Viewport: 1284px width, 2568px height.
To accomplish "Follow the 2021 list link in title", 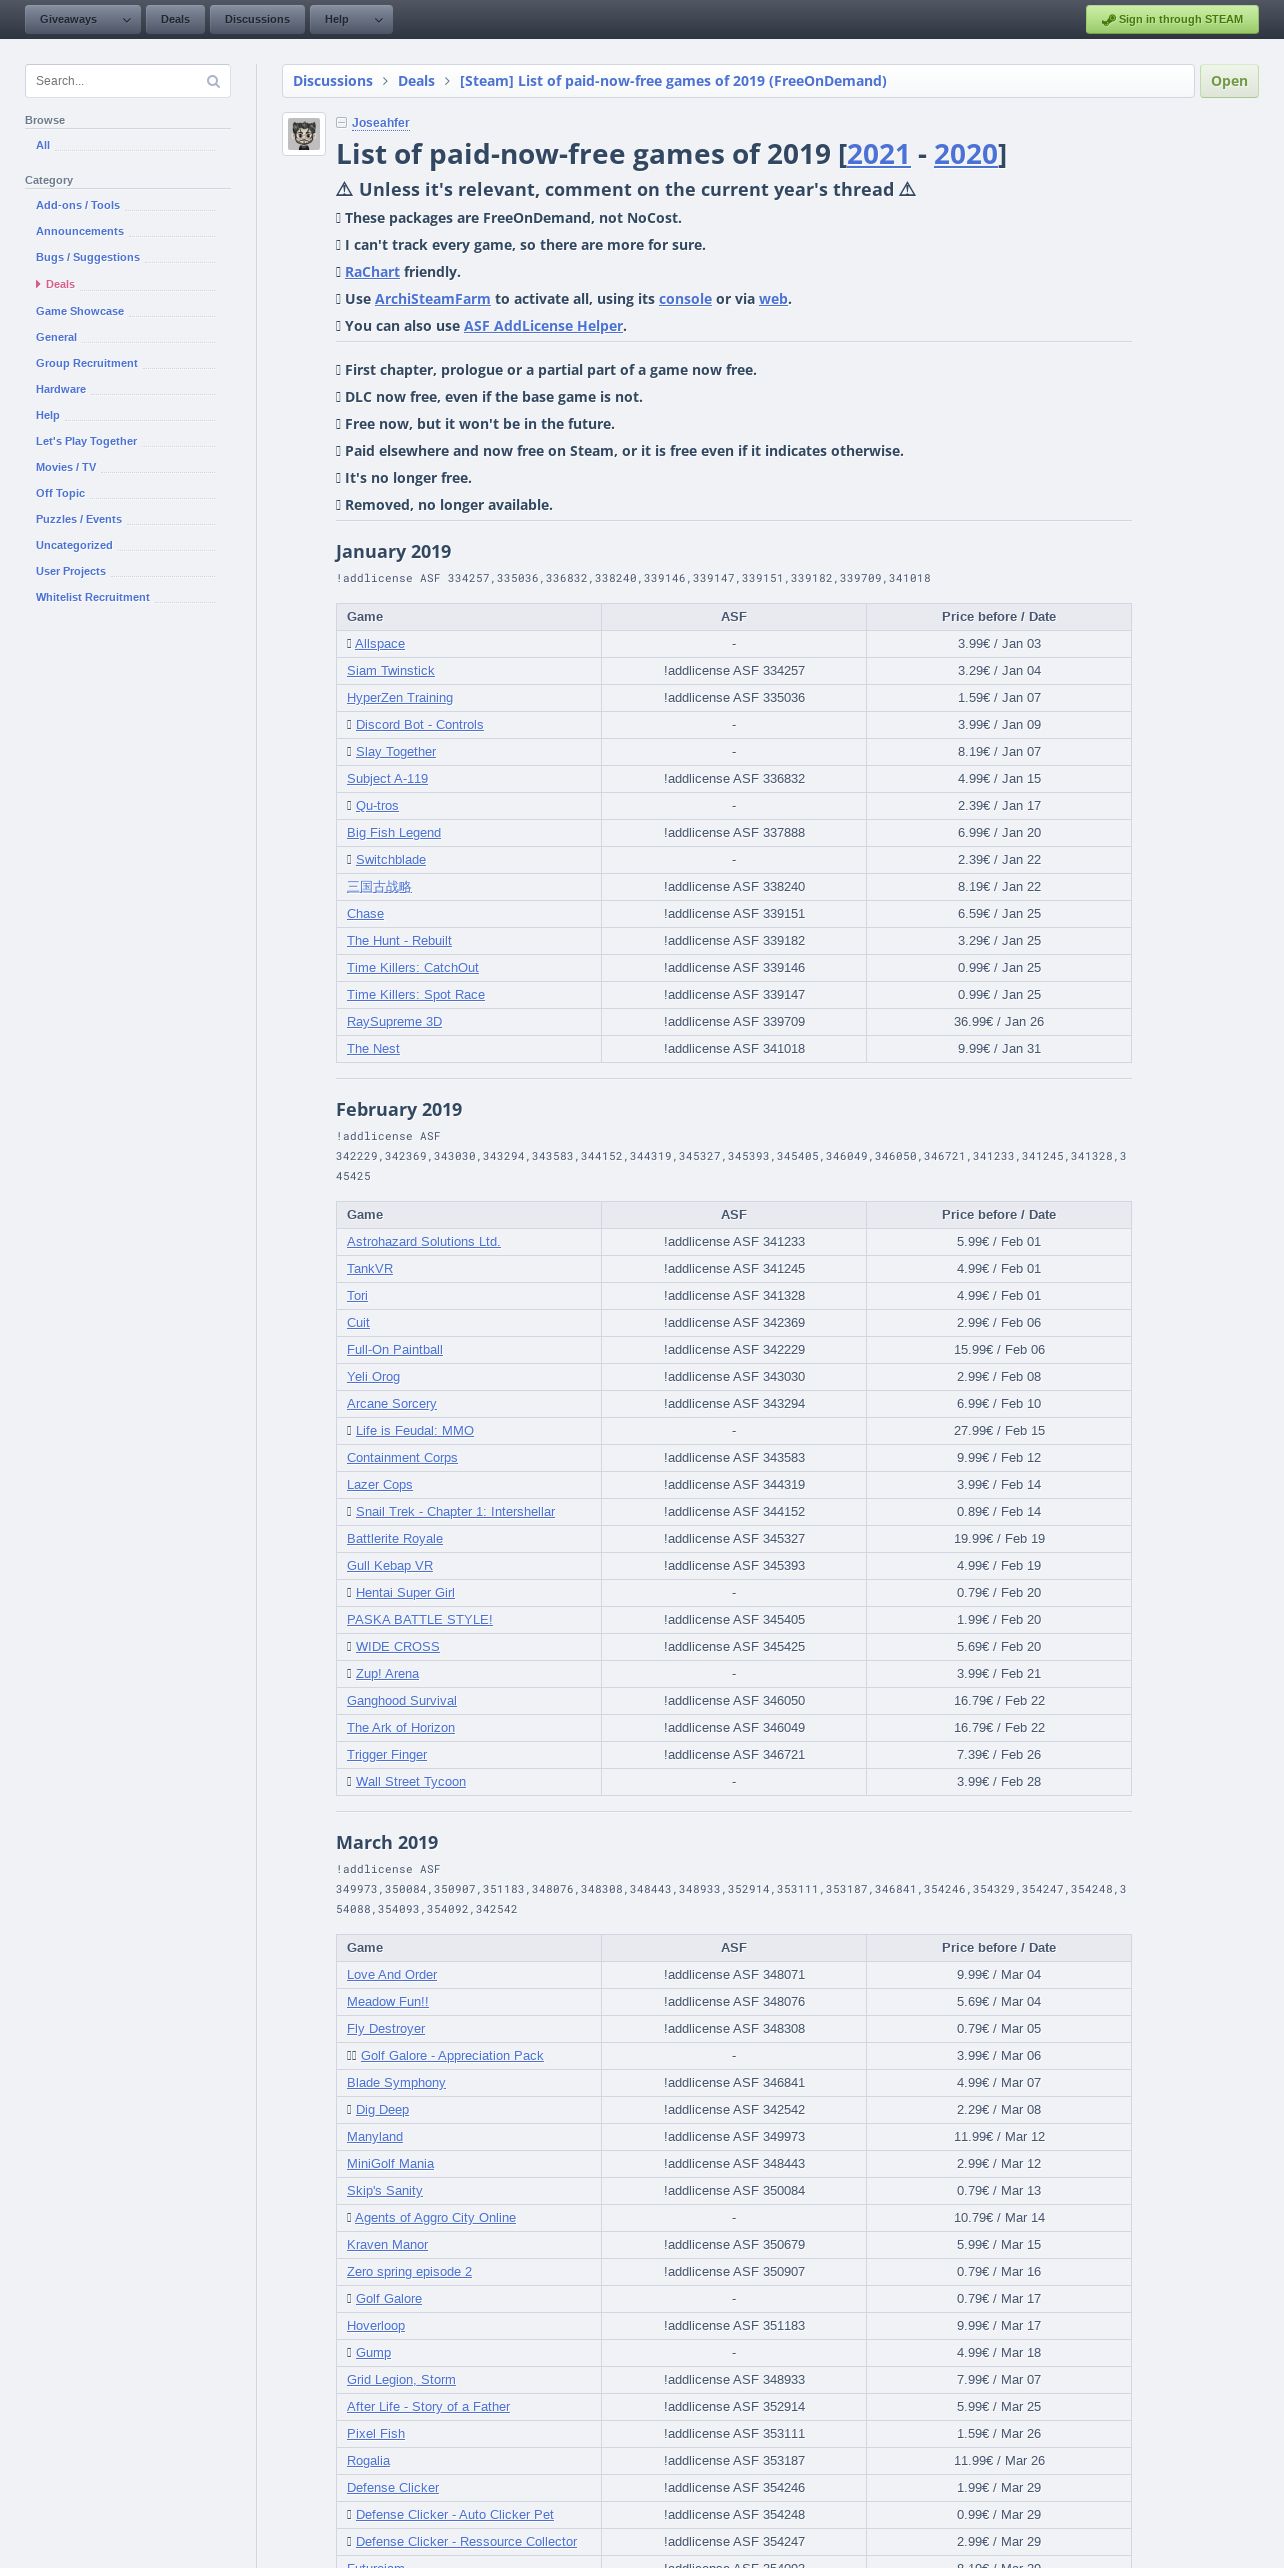I will (878, 154).
